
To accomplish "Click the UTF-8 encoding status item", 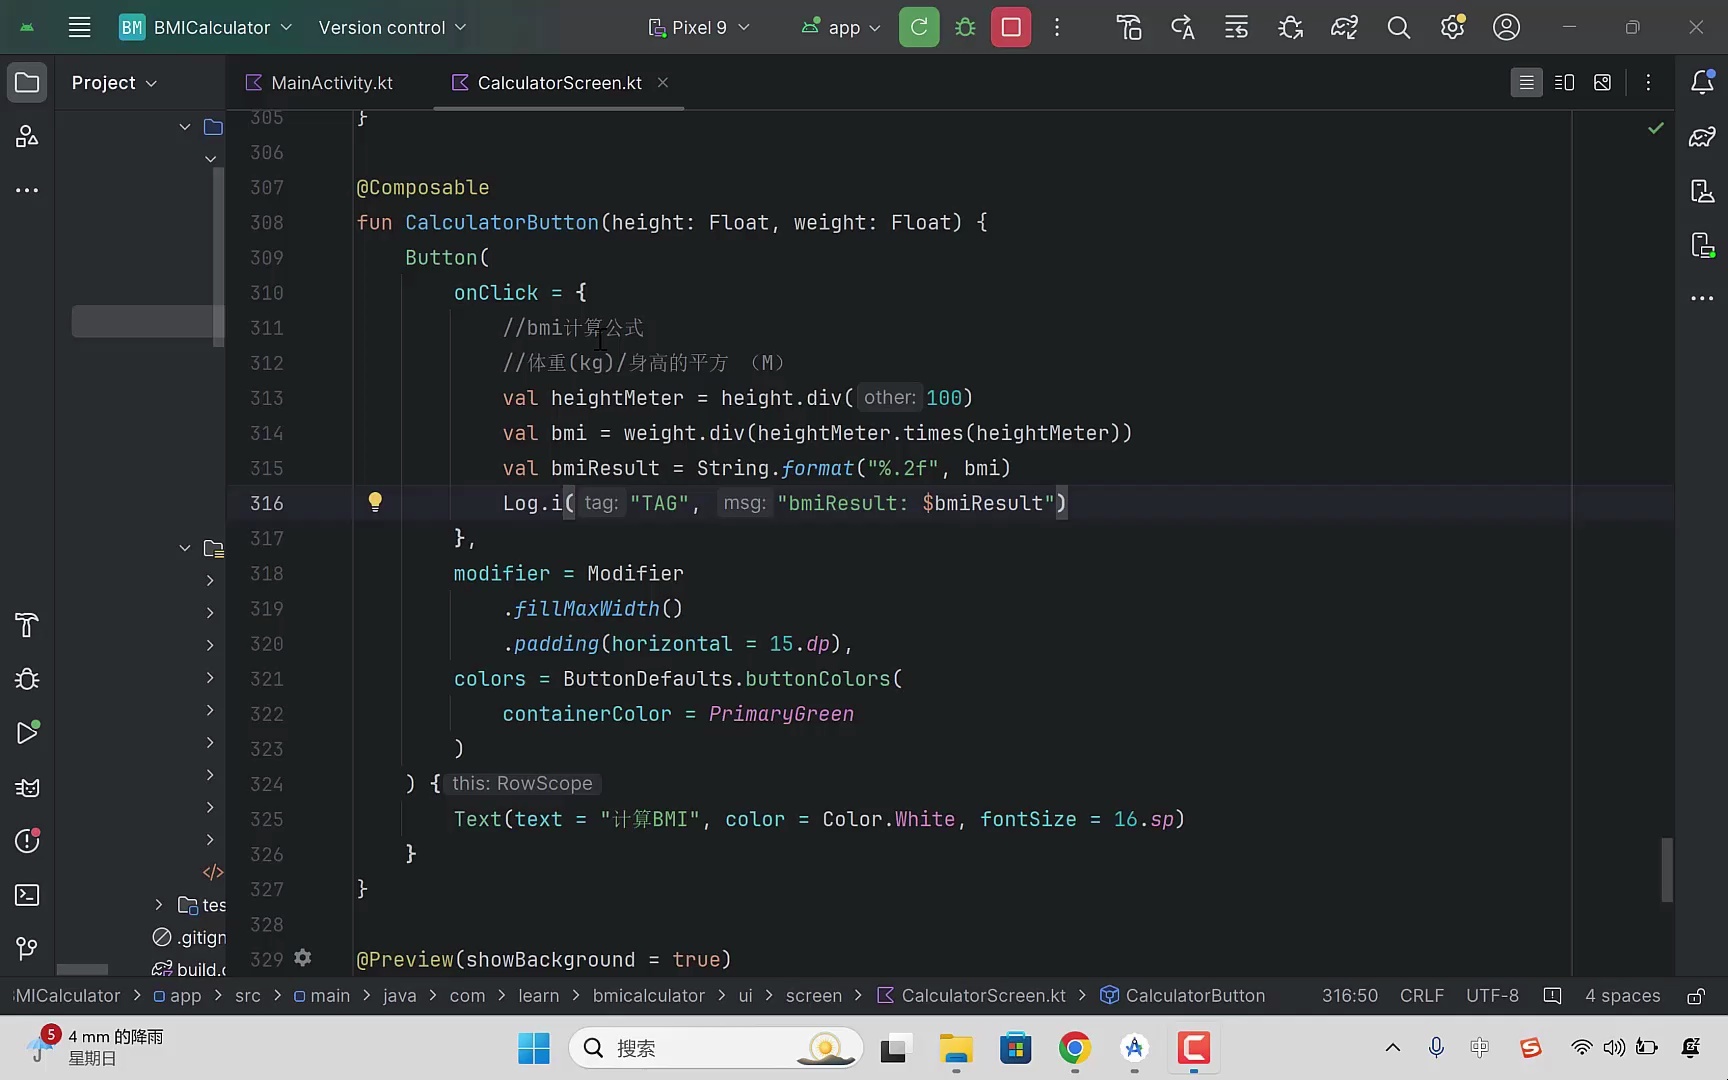I will pyautogui.click(x=1492, y=996).
